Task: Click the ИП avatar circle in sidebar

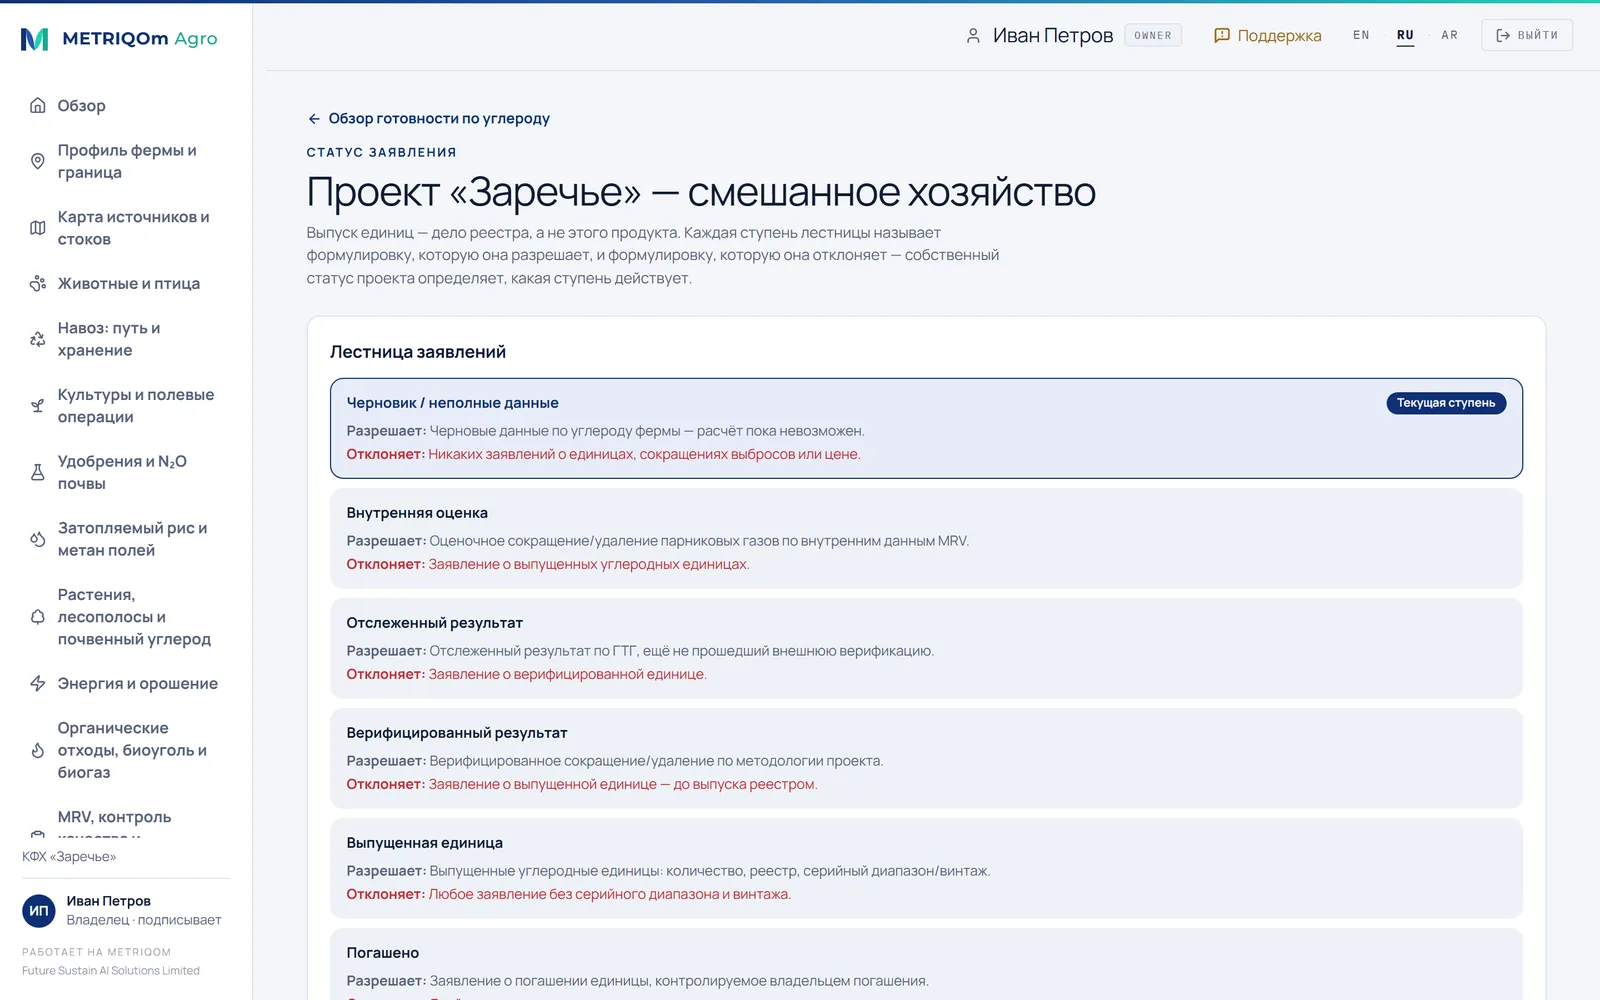Action: pos(39,910)
